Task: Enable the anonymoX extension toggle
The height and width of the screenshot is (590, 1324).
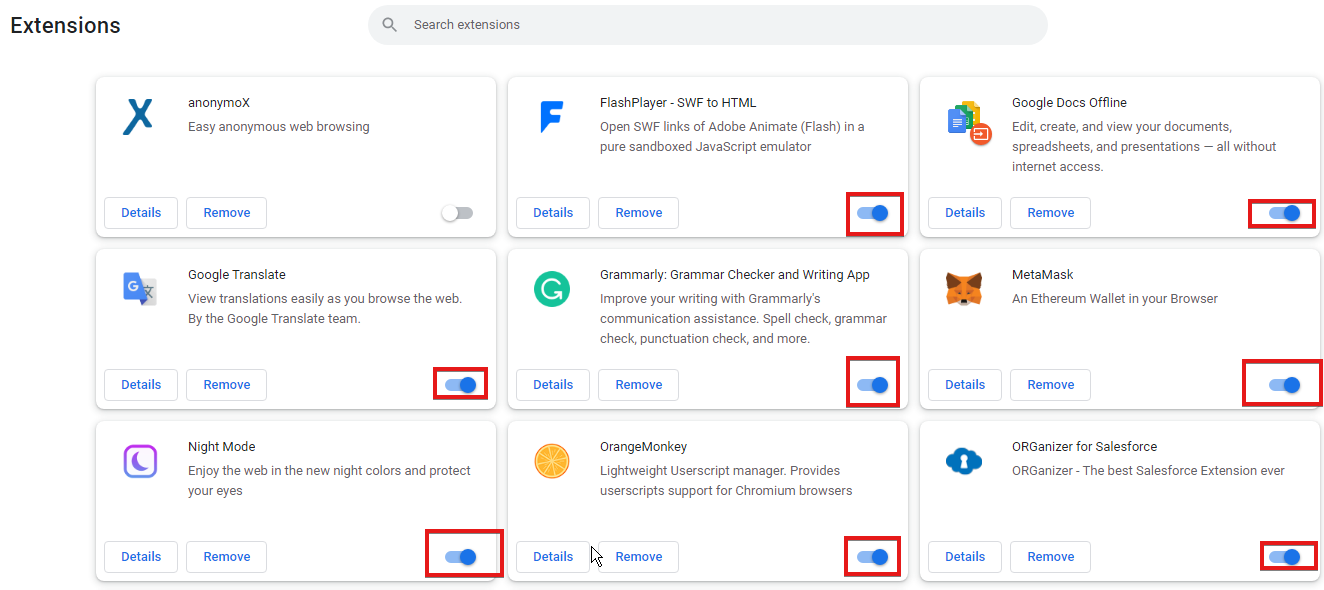Action: pos(457,213)
